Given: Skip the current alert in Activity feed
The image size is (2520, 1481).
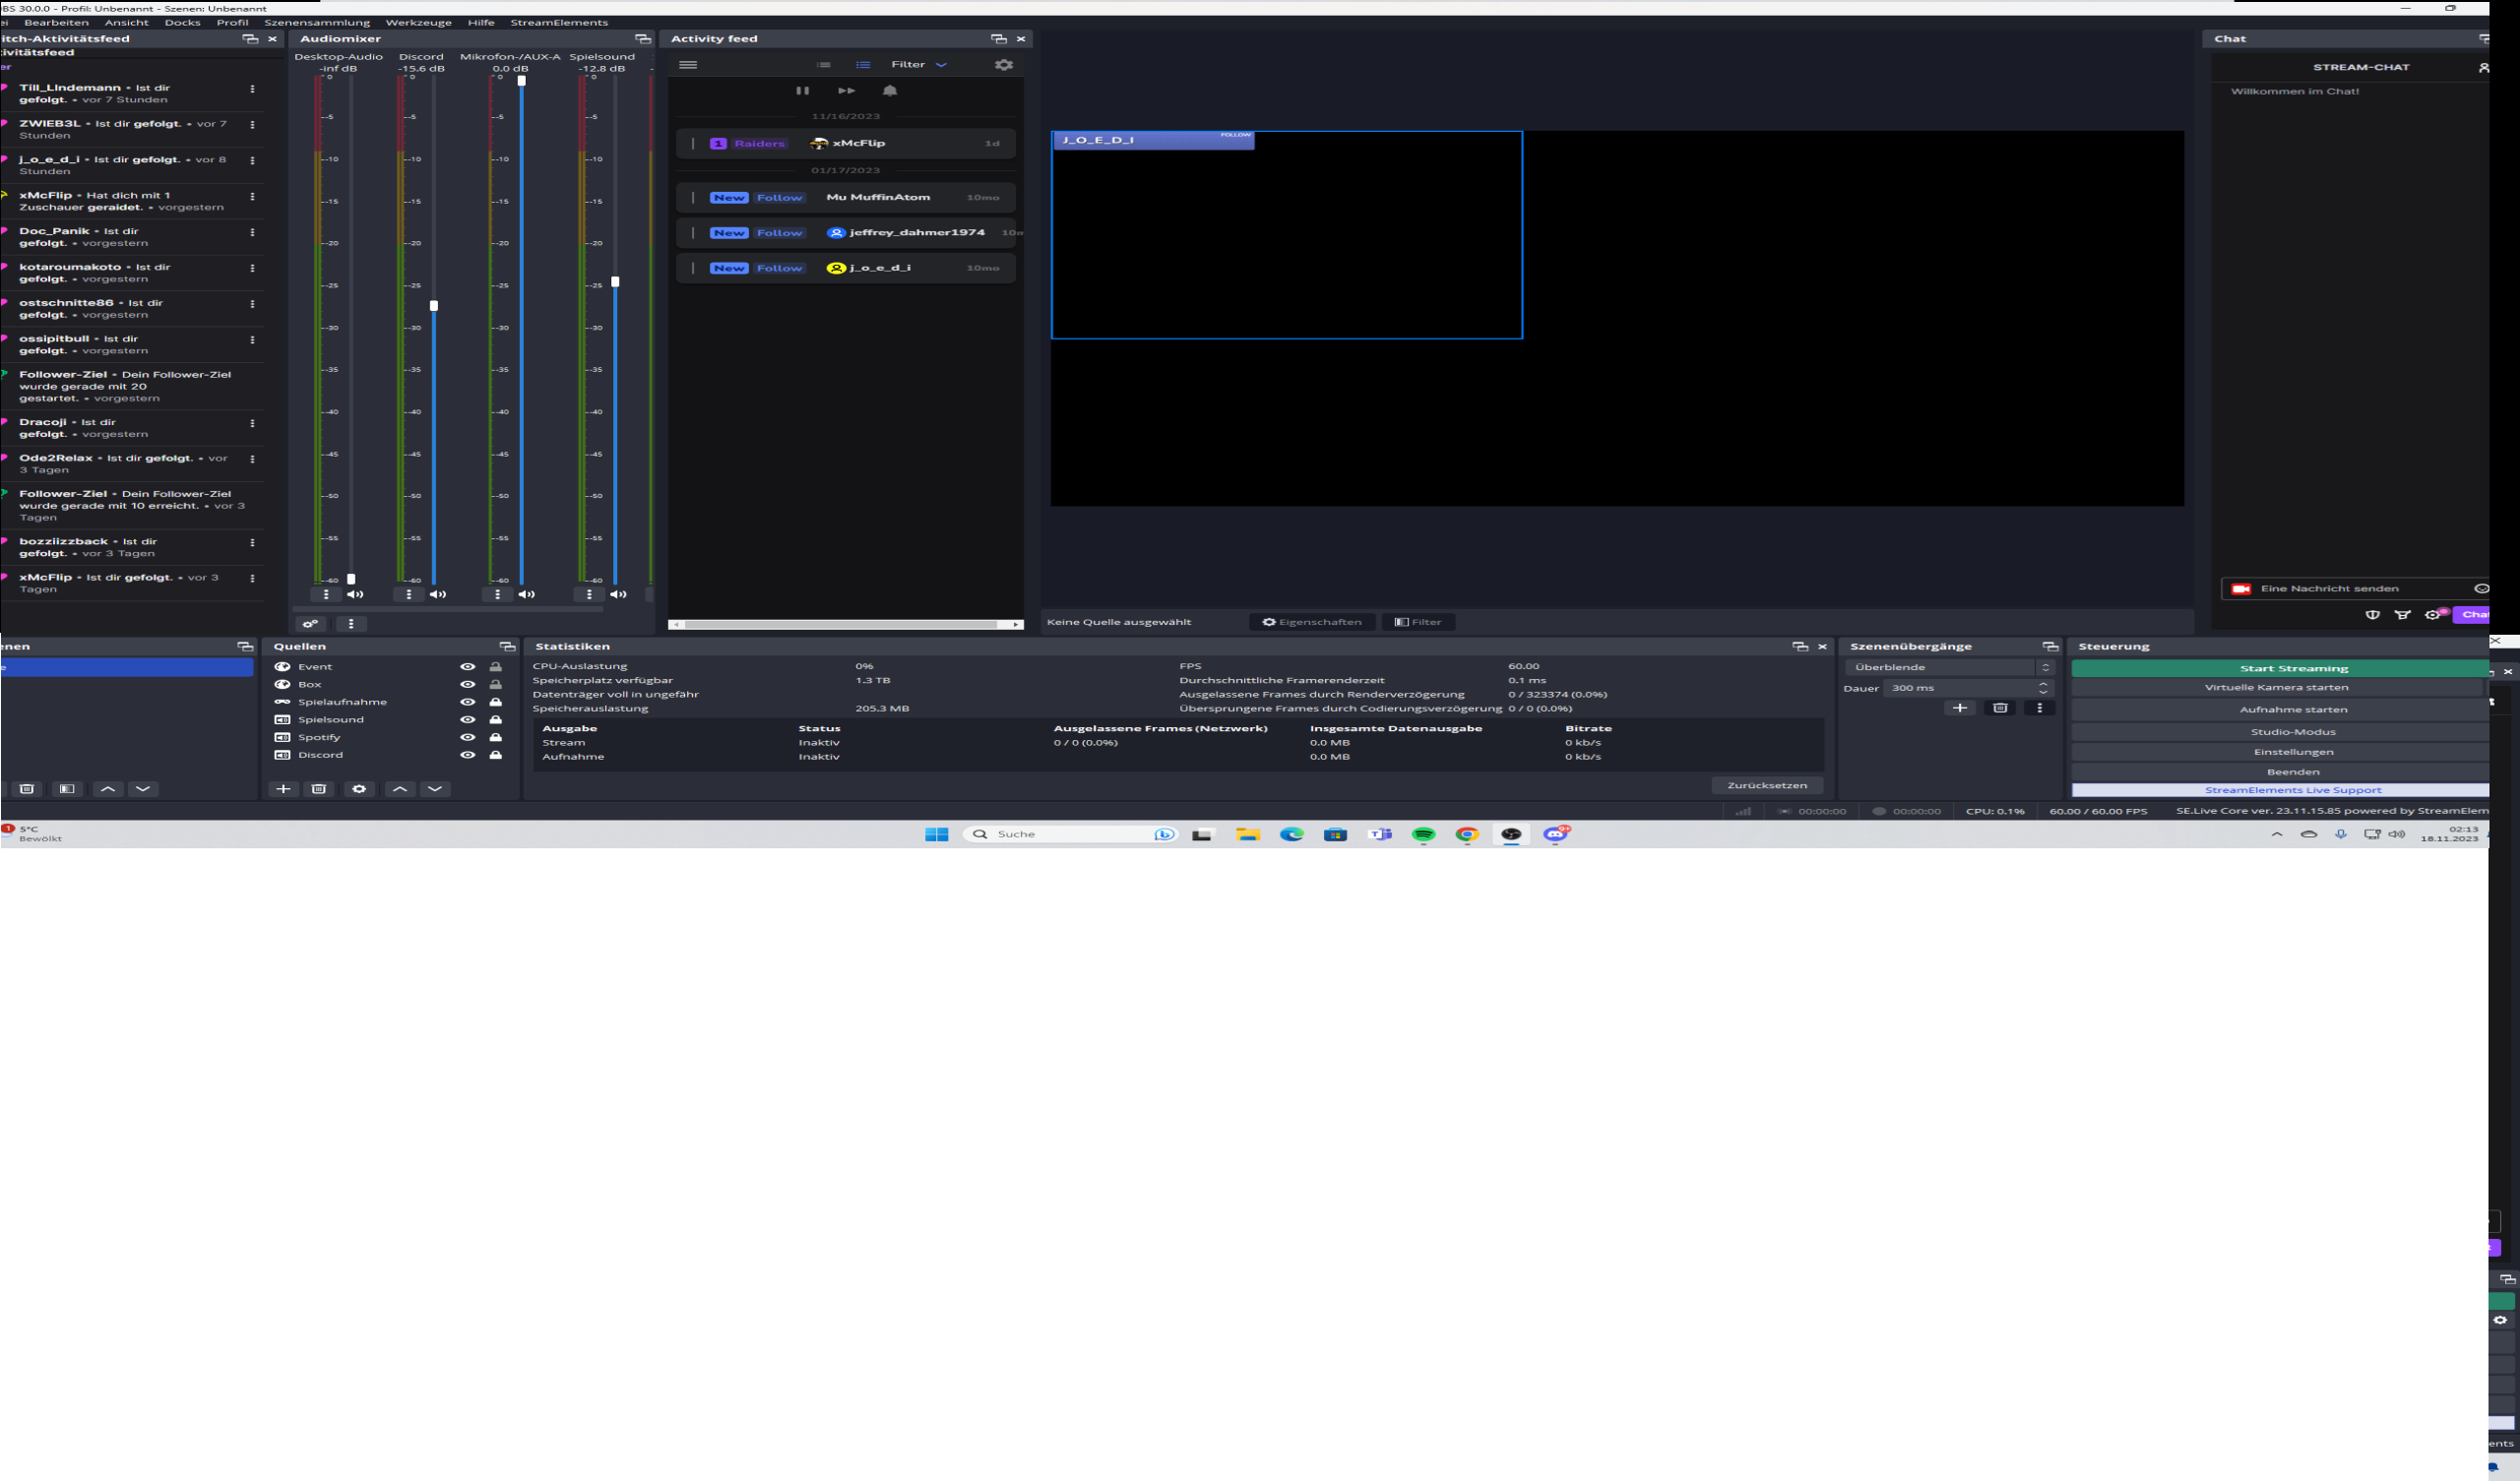Looking at the screenshot, I should coord(846,91).
